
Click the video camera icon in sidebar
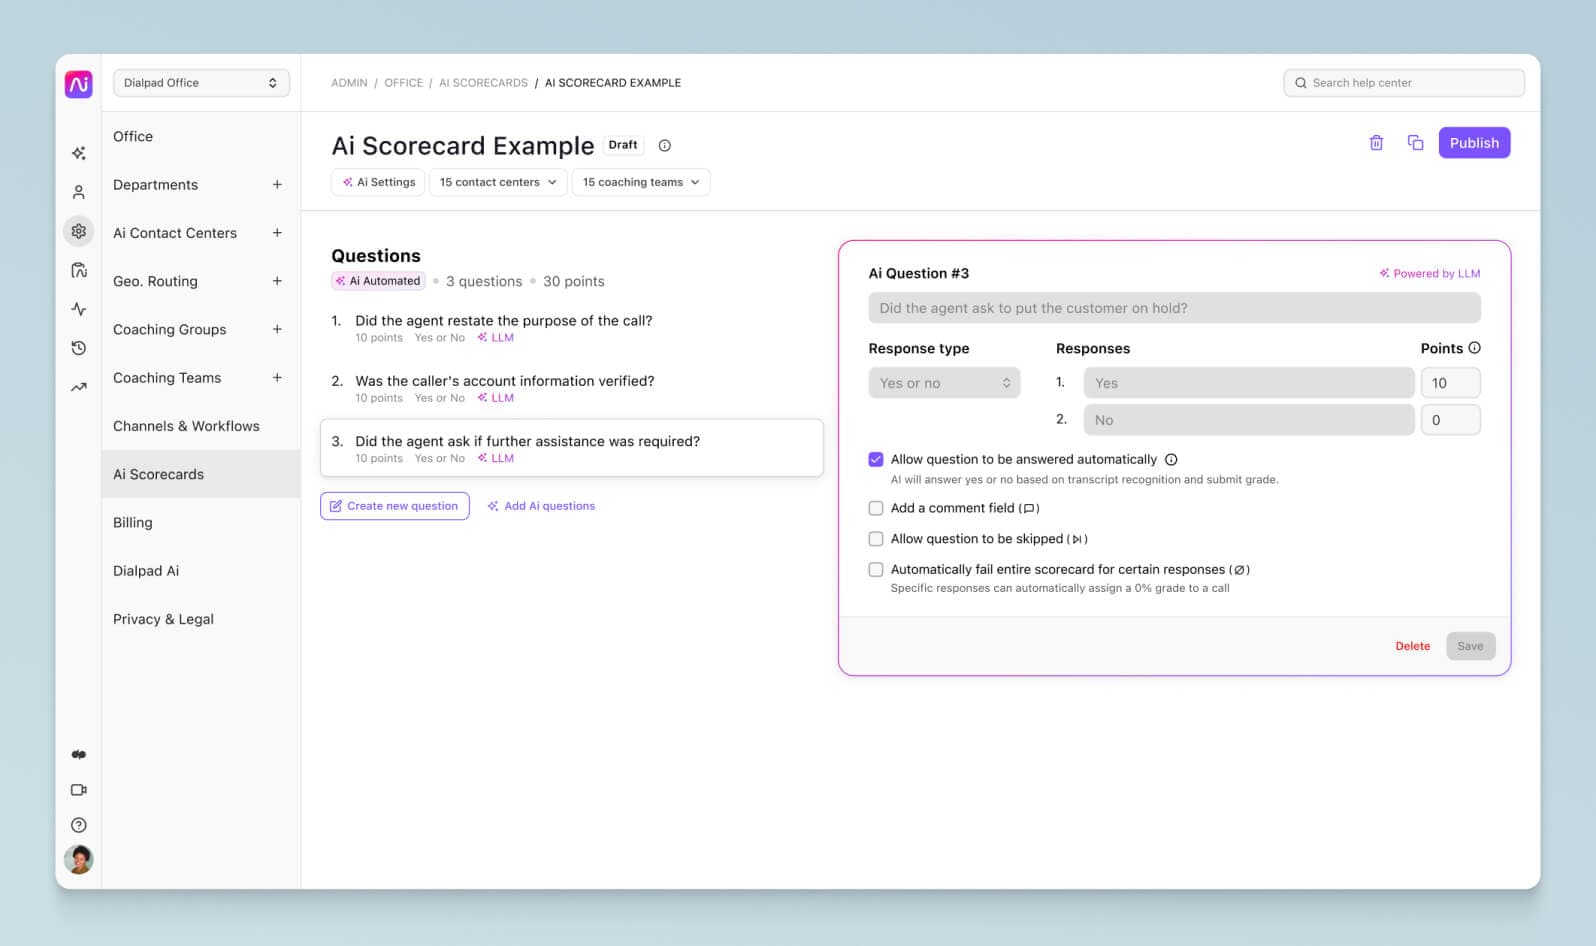[79, 790]
